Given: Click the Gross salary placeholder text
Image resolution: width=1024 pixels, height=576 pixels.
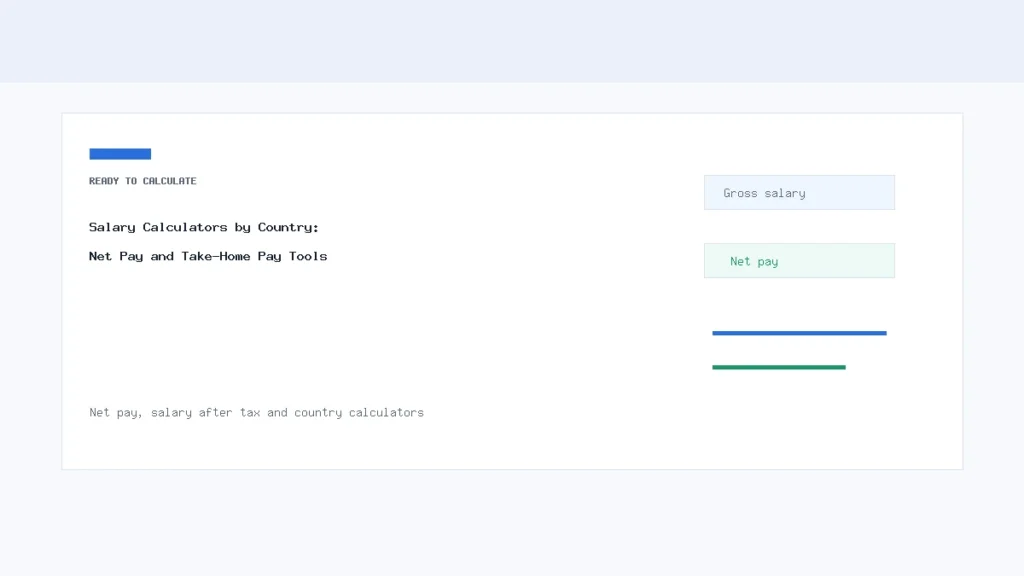Looking at the screenshot, I should coord(764,193).
